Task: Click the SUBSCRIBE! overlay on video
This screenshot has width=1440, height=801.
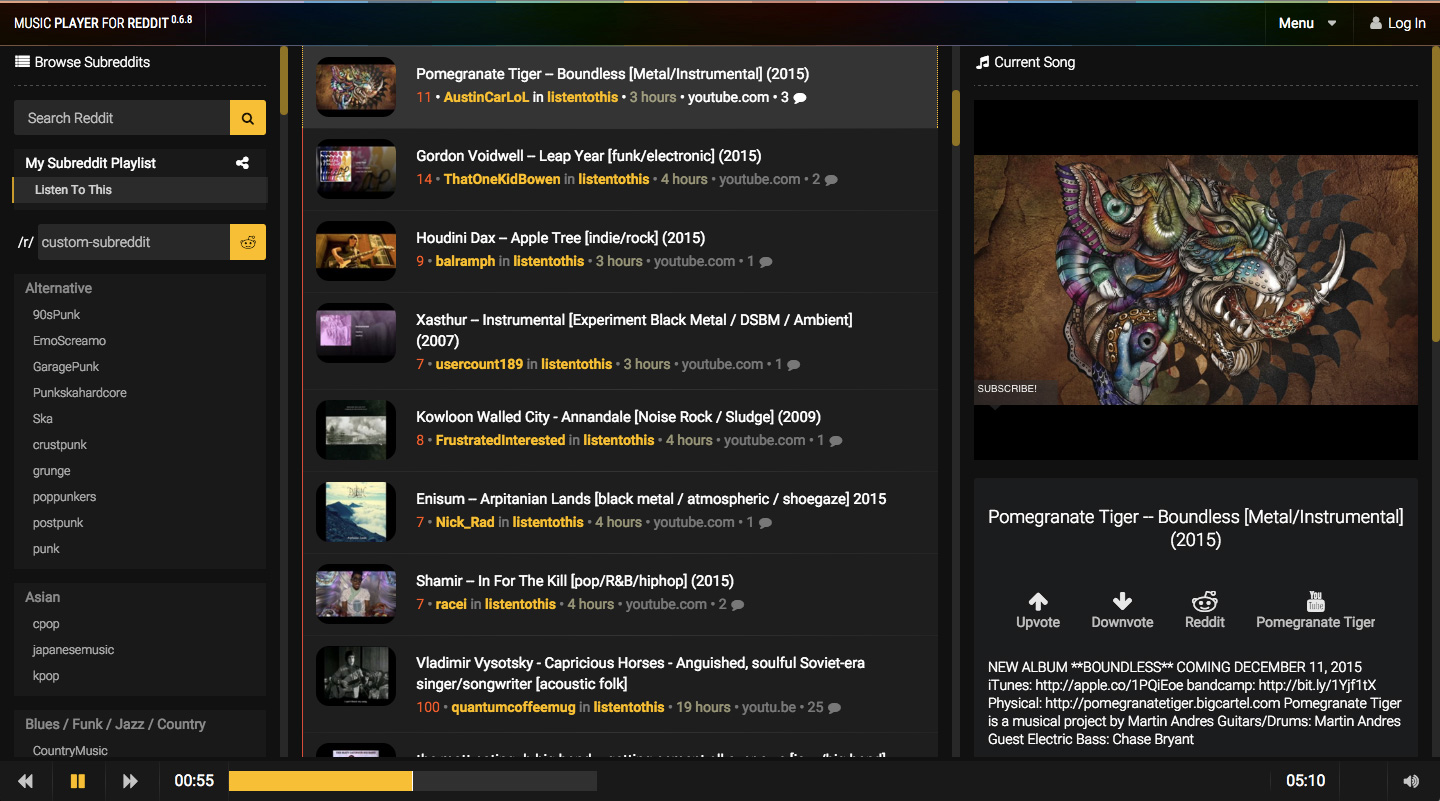Action: click(x=1008, y=389)
